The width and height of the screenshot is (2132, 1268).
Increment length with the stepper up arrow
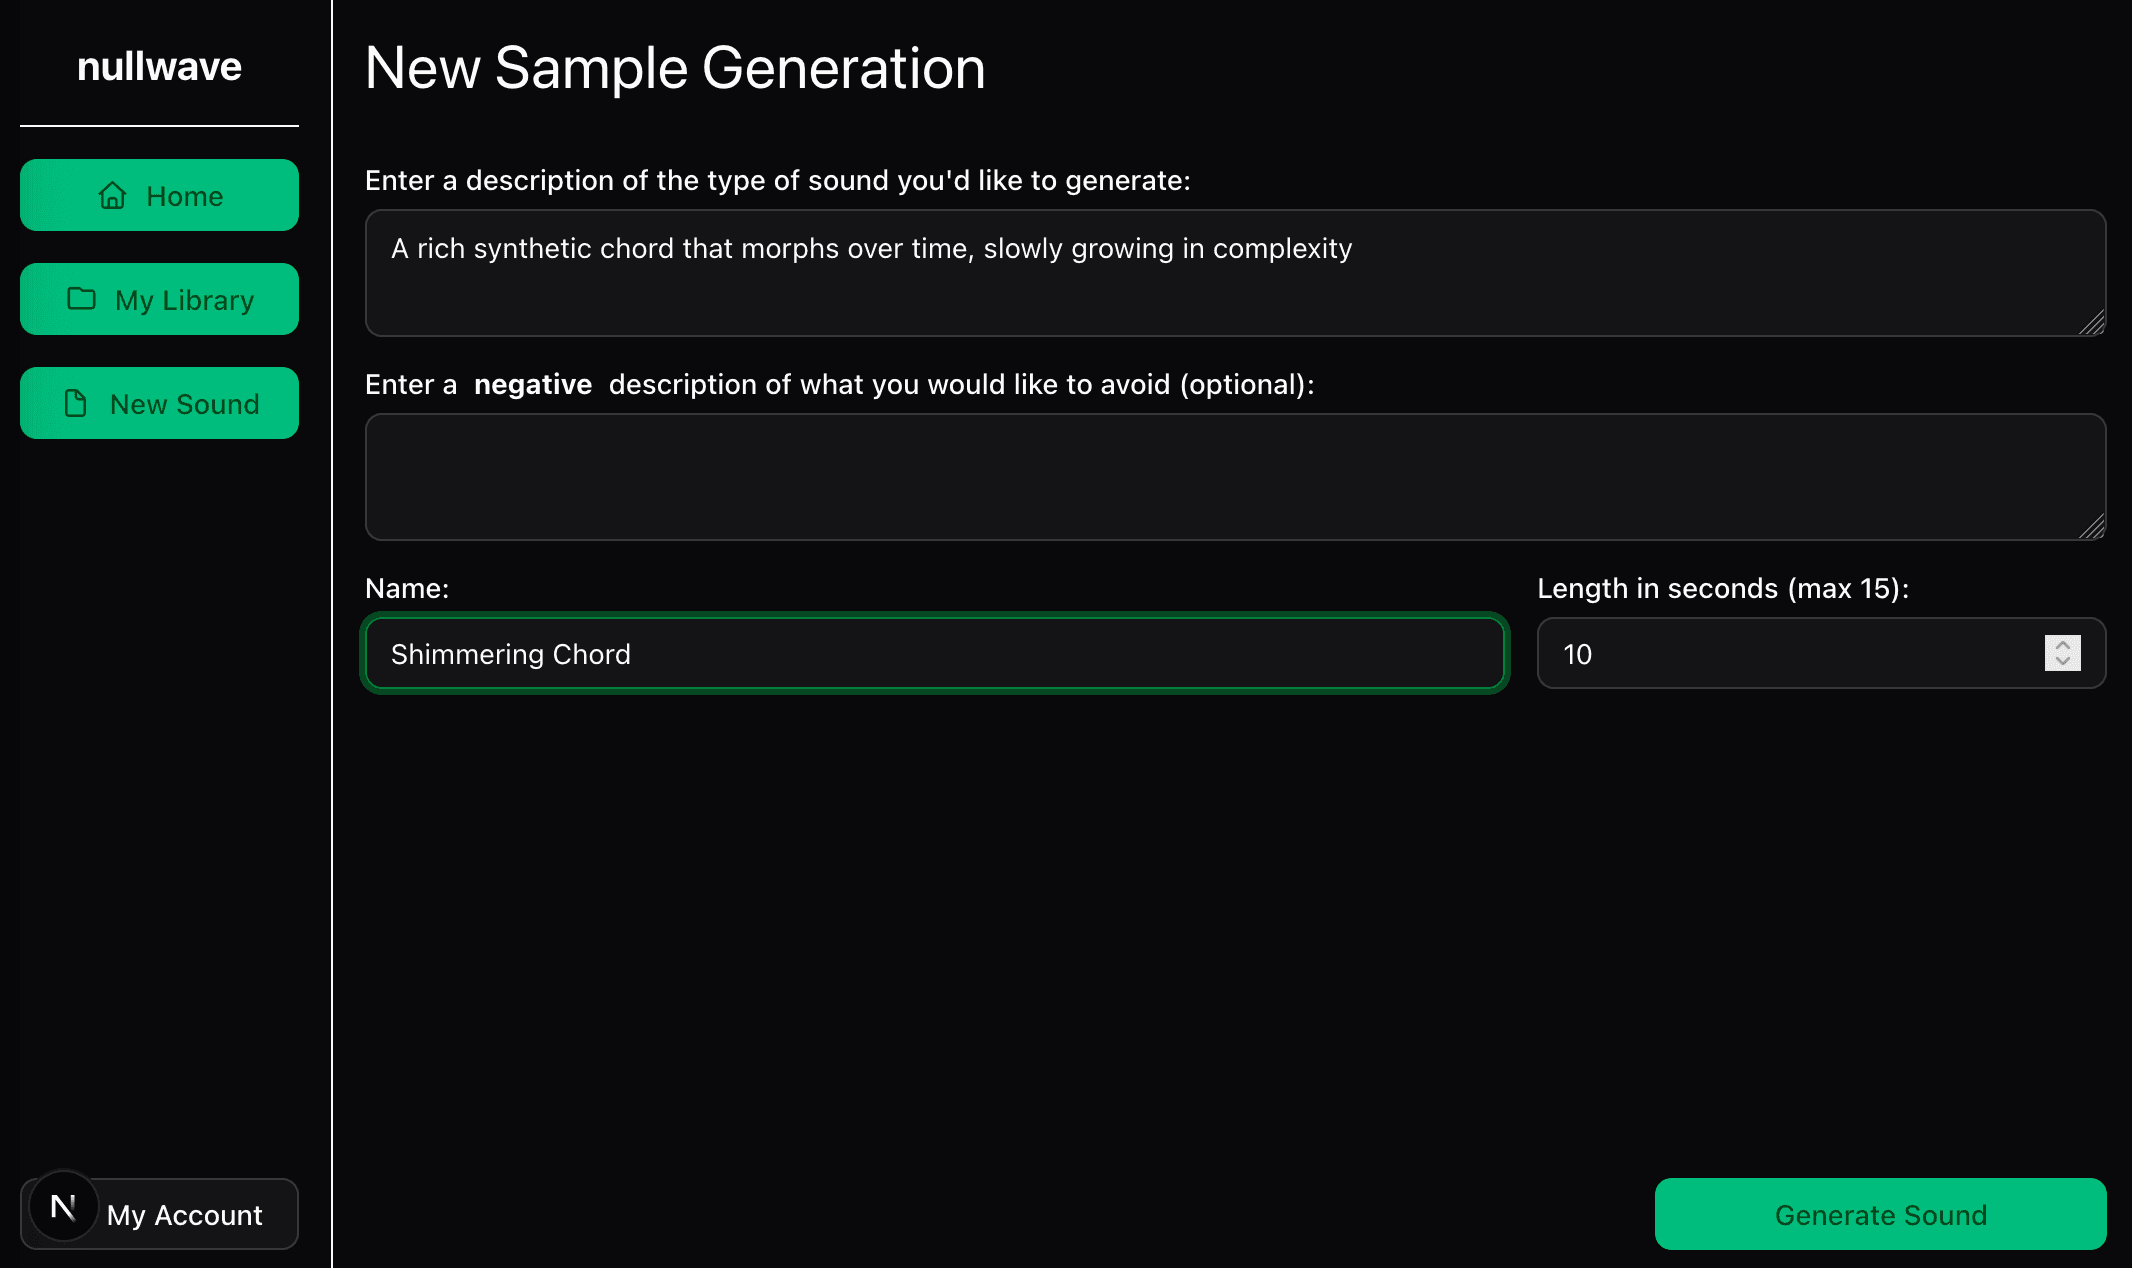click(2062, 645)
